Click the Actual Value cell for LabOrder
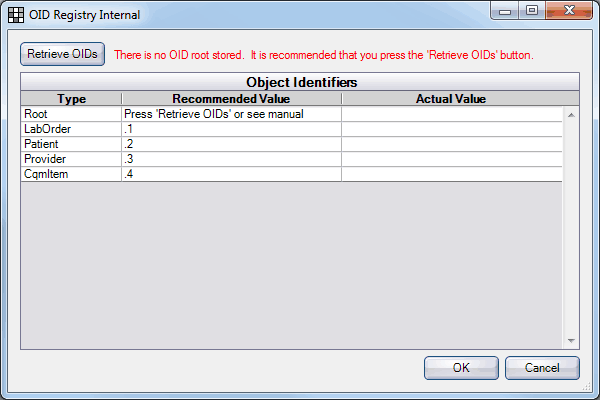Image resolution: width=600 pixels, height=400 pixels. pyautogui.click(x=453, y=129)
